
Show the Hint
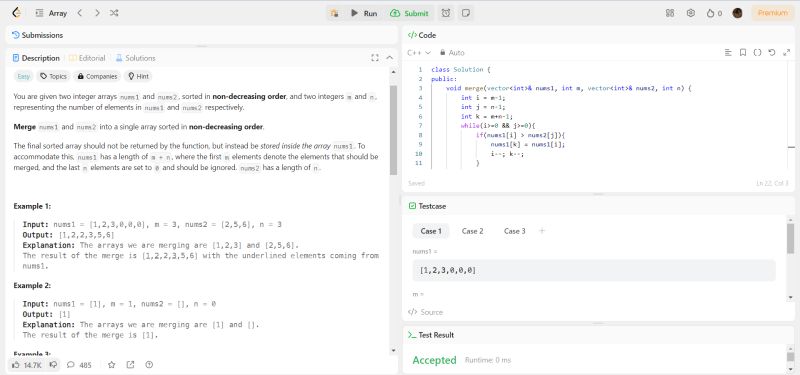(x=138, y=77)
